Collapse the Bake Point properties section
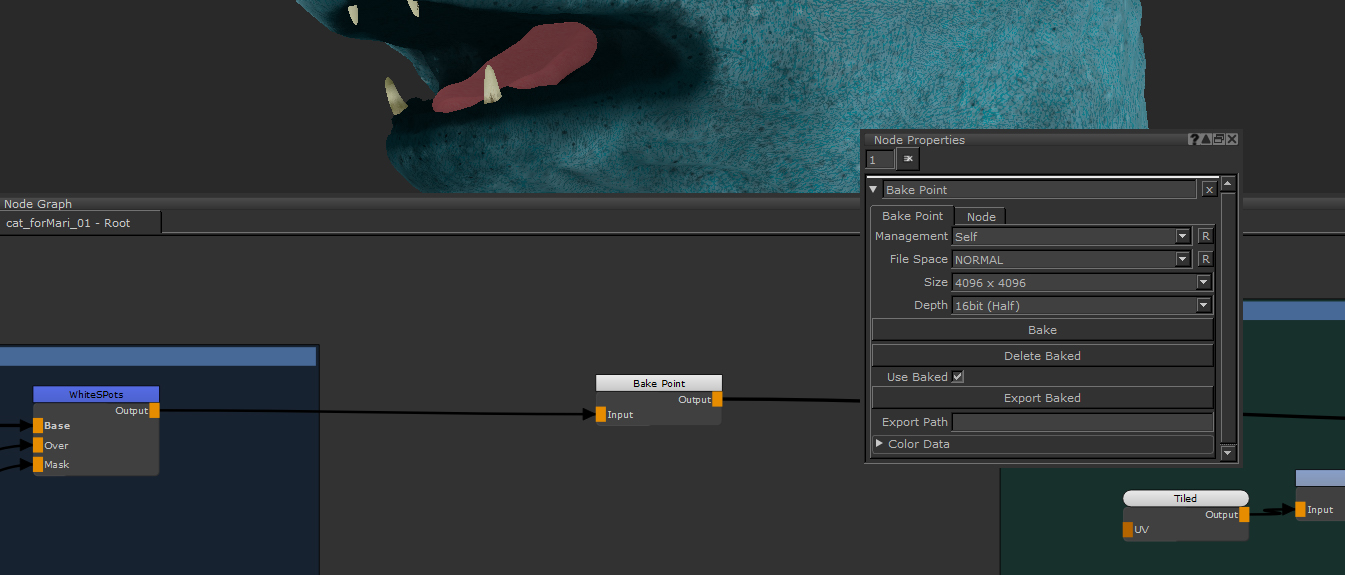 point(874,190)
